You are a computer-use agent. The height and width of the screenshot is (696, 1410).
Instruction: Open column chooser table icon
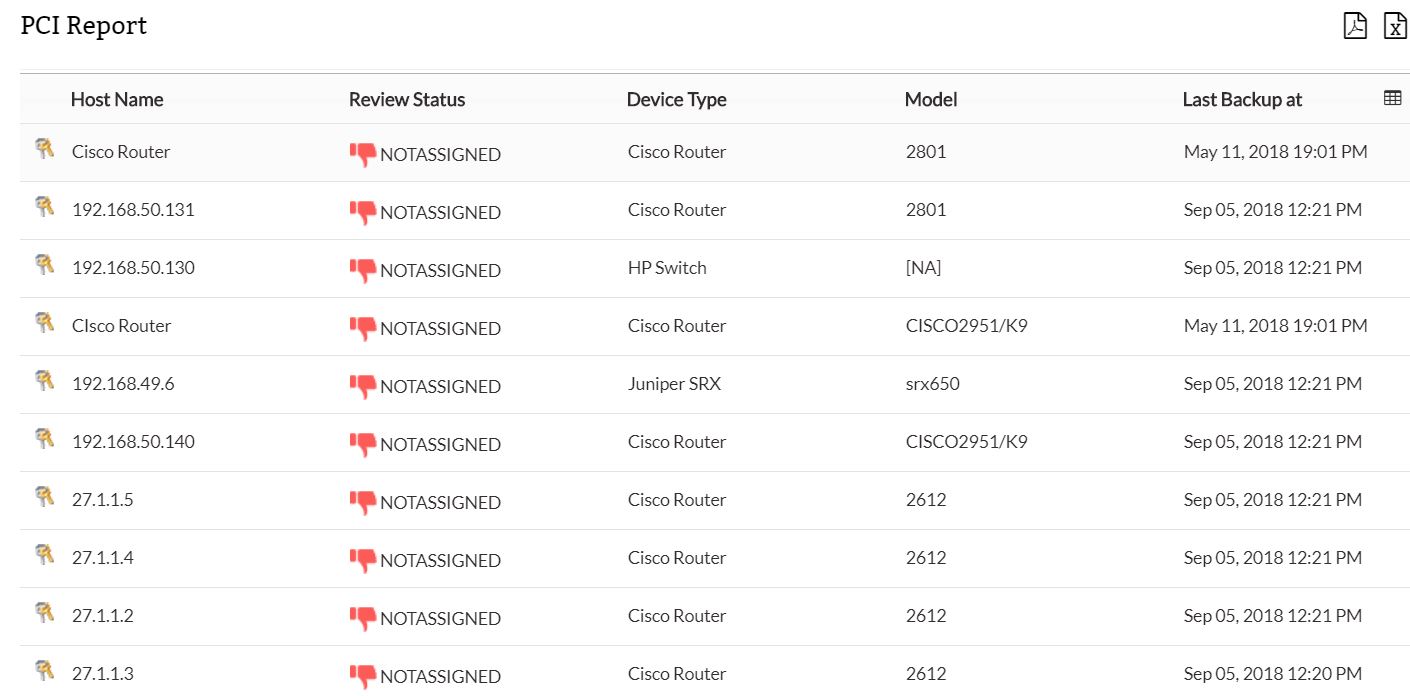[x=1392, y=98]
